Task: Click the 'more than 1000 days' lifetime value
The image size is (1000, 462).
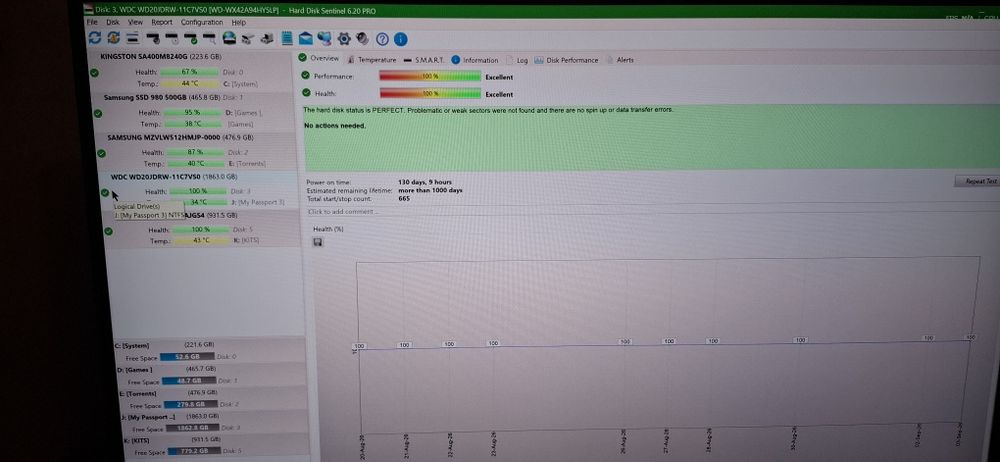Action: (x=430, y=190)
